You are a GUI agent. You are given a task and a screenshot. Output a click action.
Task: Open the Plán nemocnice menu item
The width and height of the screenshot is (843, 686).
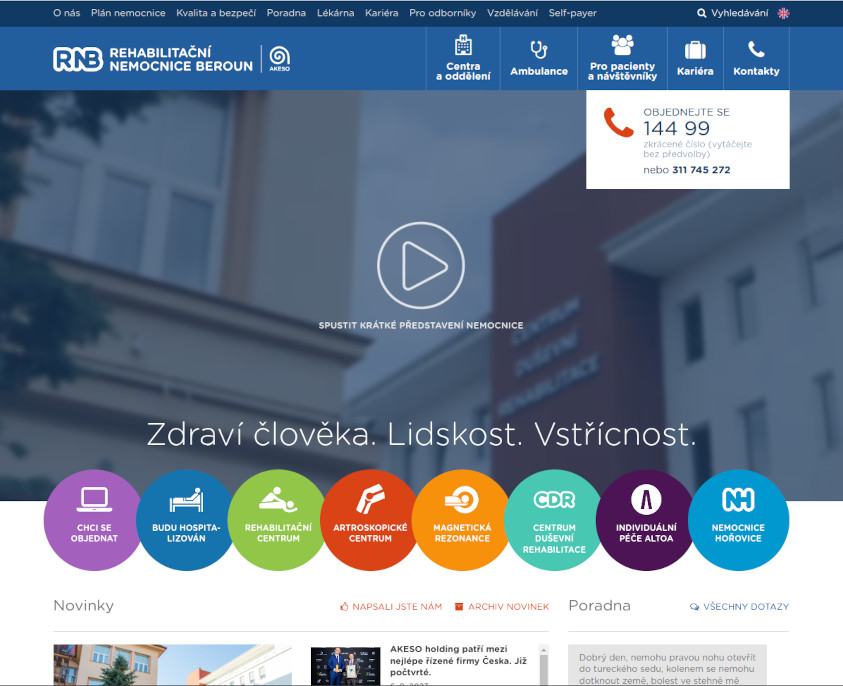click(x=128, y=13)
